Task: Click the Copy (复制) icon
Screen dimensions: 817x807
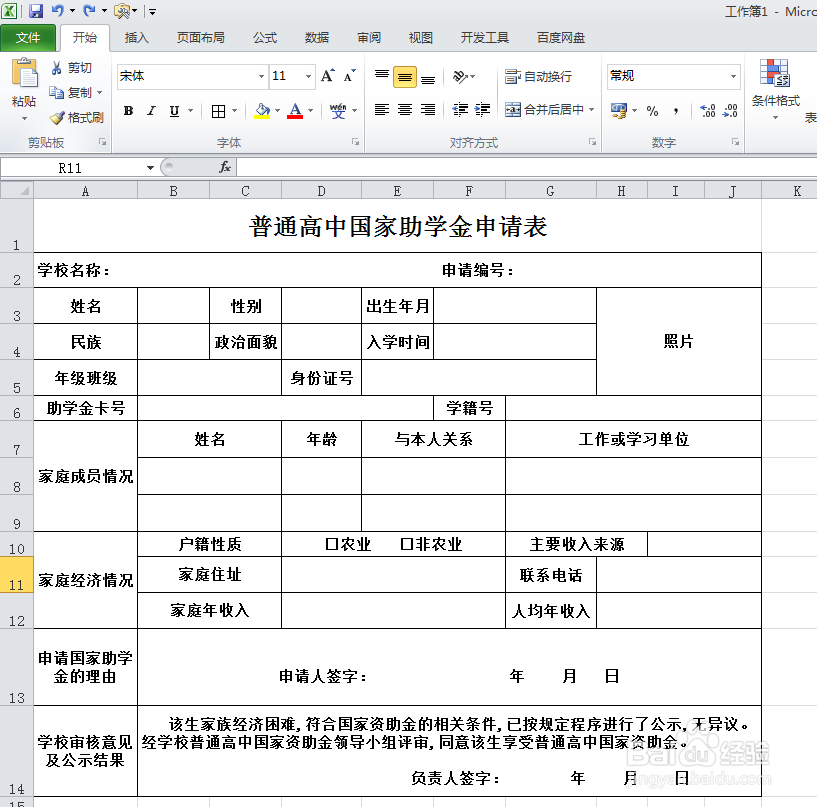Action: [56, 92]
